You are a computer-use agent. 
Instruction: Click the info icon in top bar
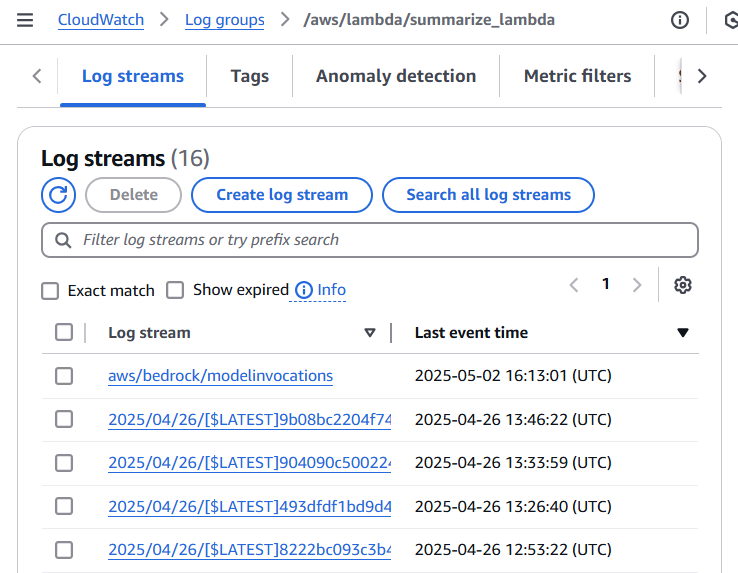click(x=680, y=20)
